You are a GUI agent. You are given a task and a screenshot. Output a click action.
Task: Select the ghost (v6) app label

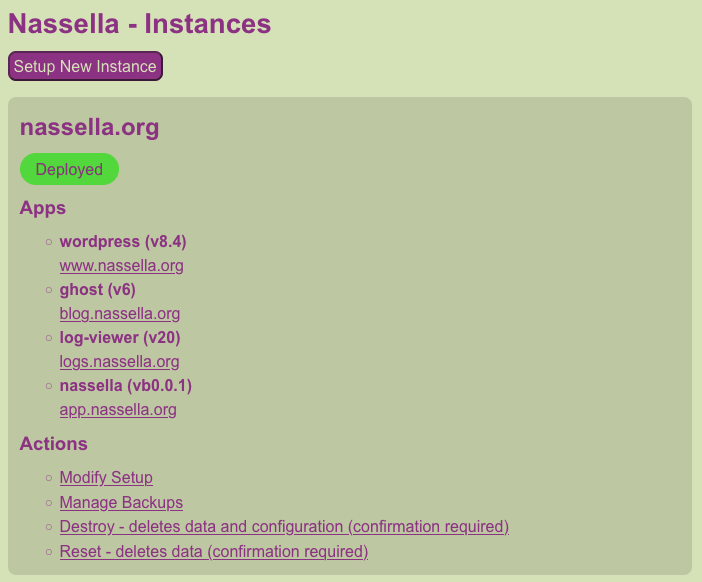[98, 290]
